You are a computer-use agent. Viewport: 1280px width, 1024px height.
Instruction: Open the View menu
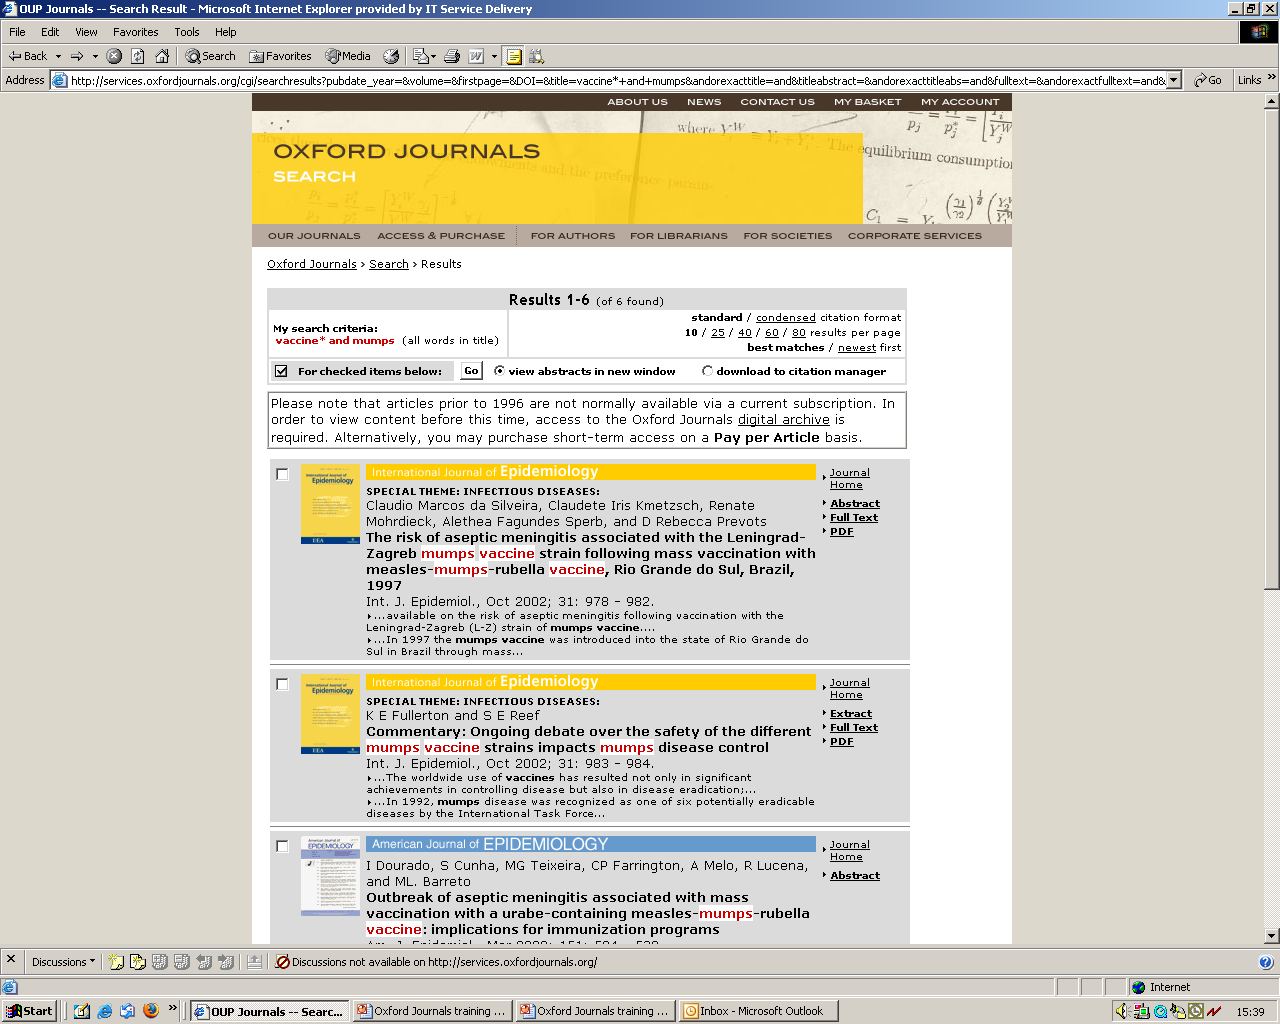pos(86,32)
